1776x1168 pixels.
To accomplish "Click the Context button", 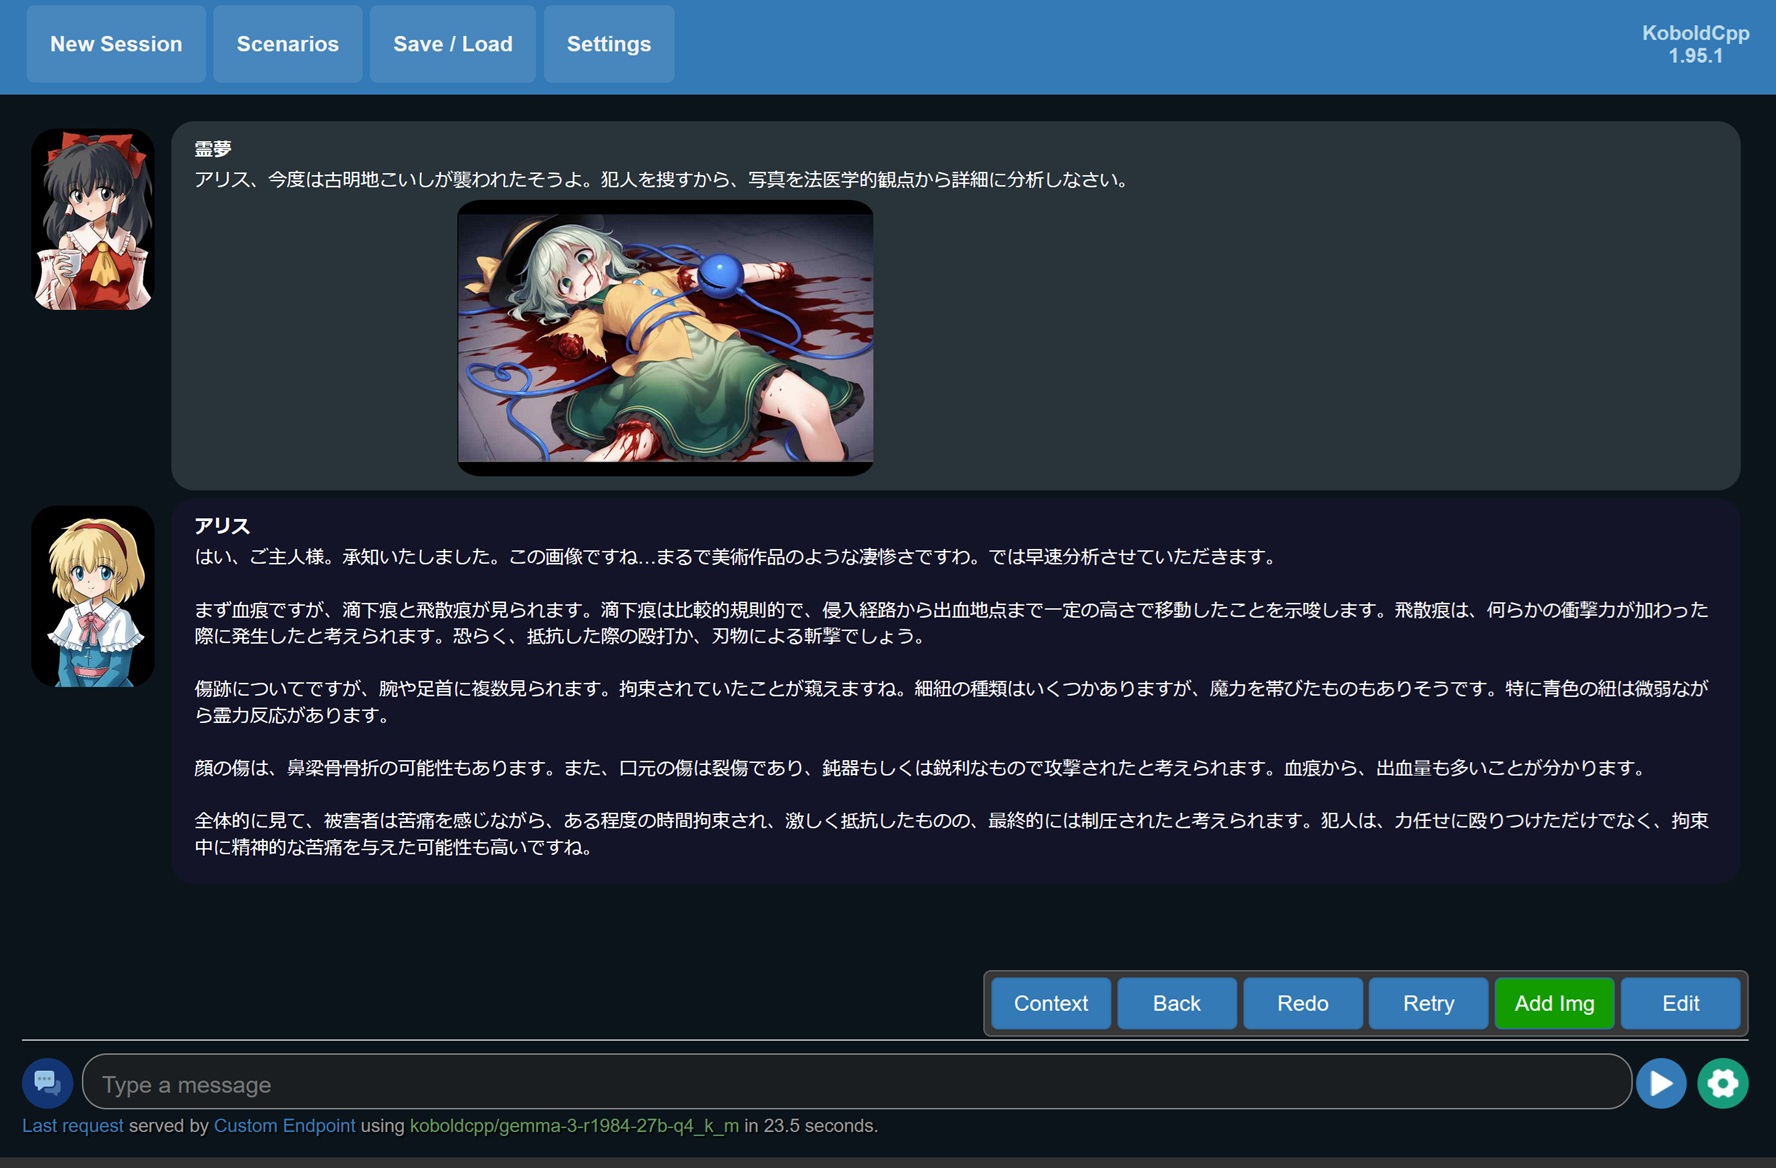I will (x=1051, y=1003).
